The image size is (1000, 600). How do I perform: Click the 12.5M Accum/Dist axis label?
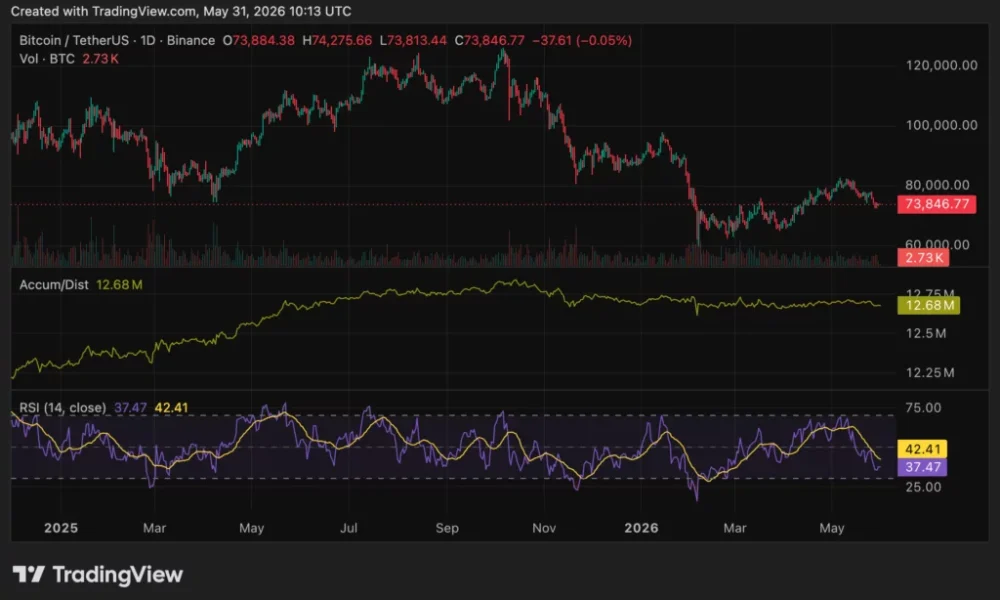click(926, 333)
